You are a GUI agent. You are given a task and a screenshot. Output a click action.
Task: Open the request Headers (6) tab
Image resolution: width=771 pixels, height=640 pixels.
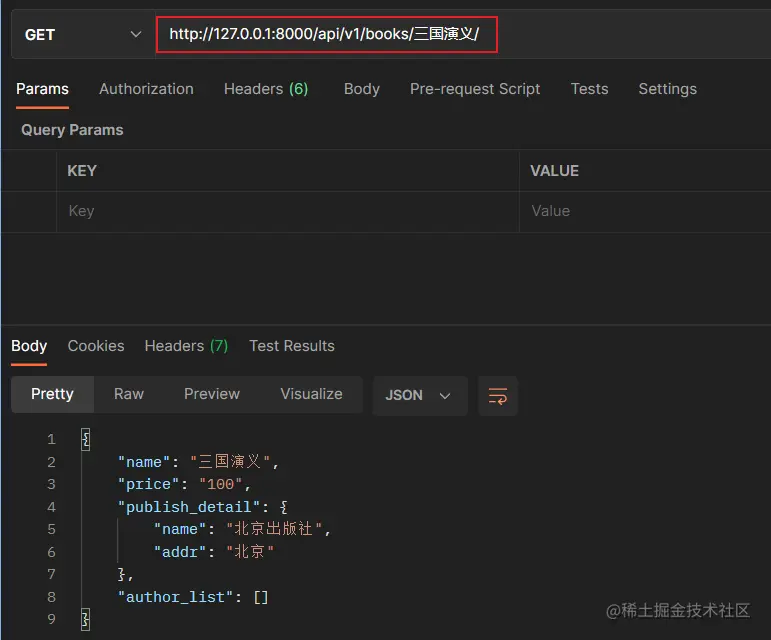[266, 89]
